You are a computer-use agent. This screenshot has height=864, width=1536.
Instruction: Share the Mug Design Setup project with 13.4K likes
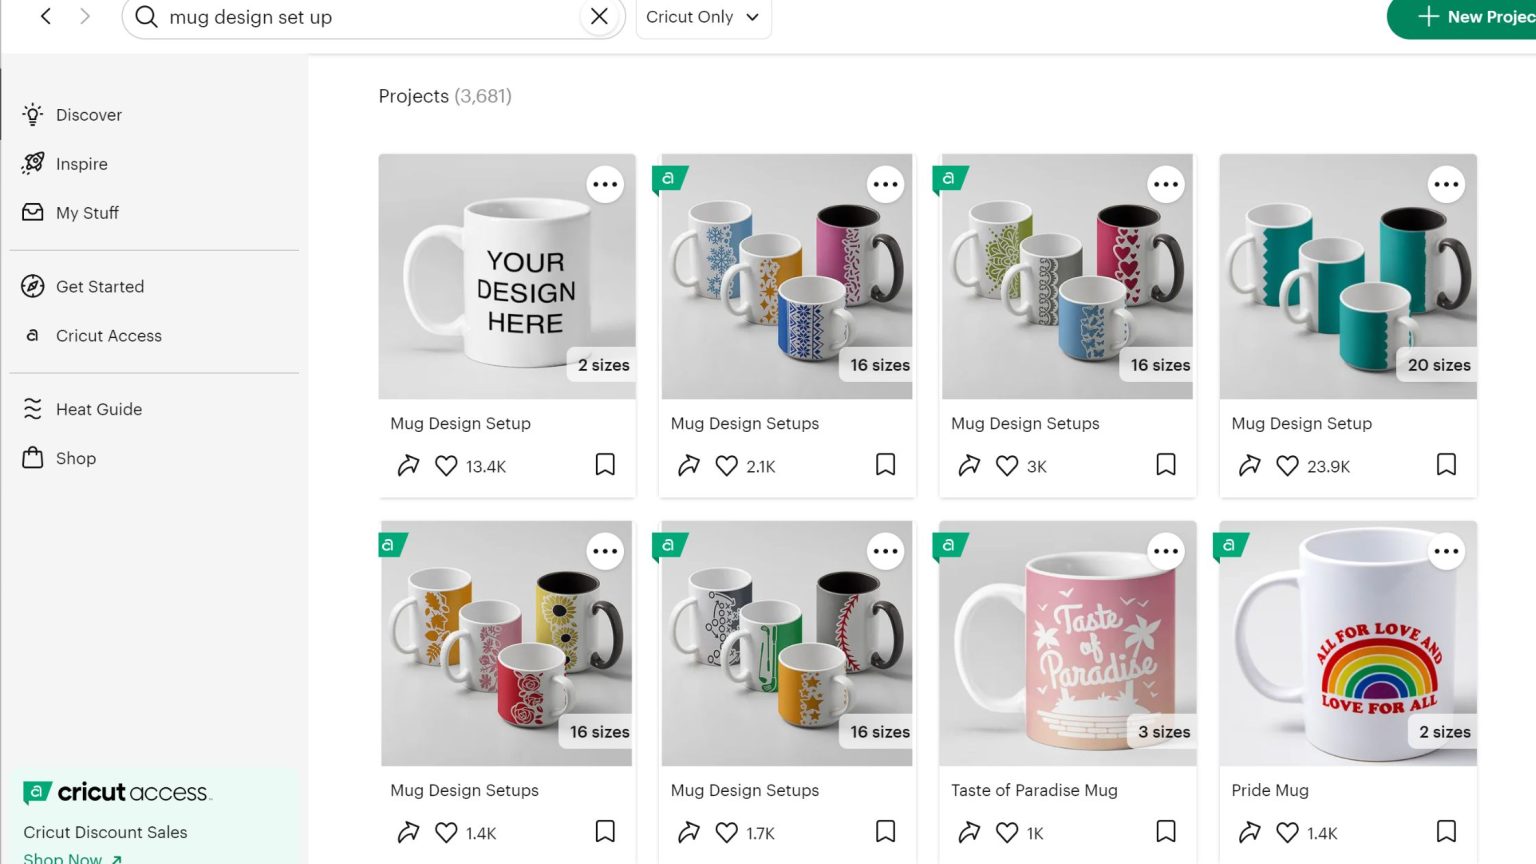coord(407,465)
